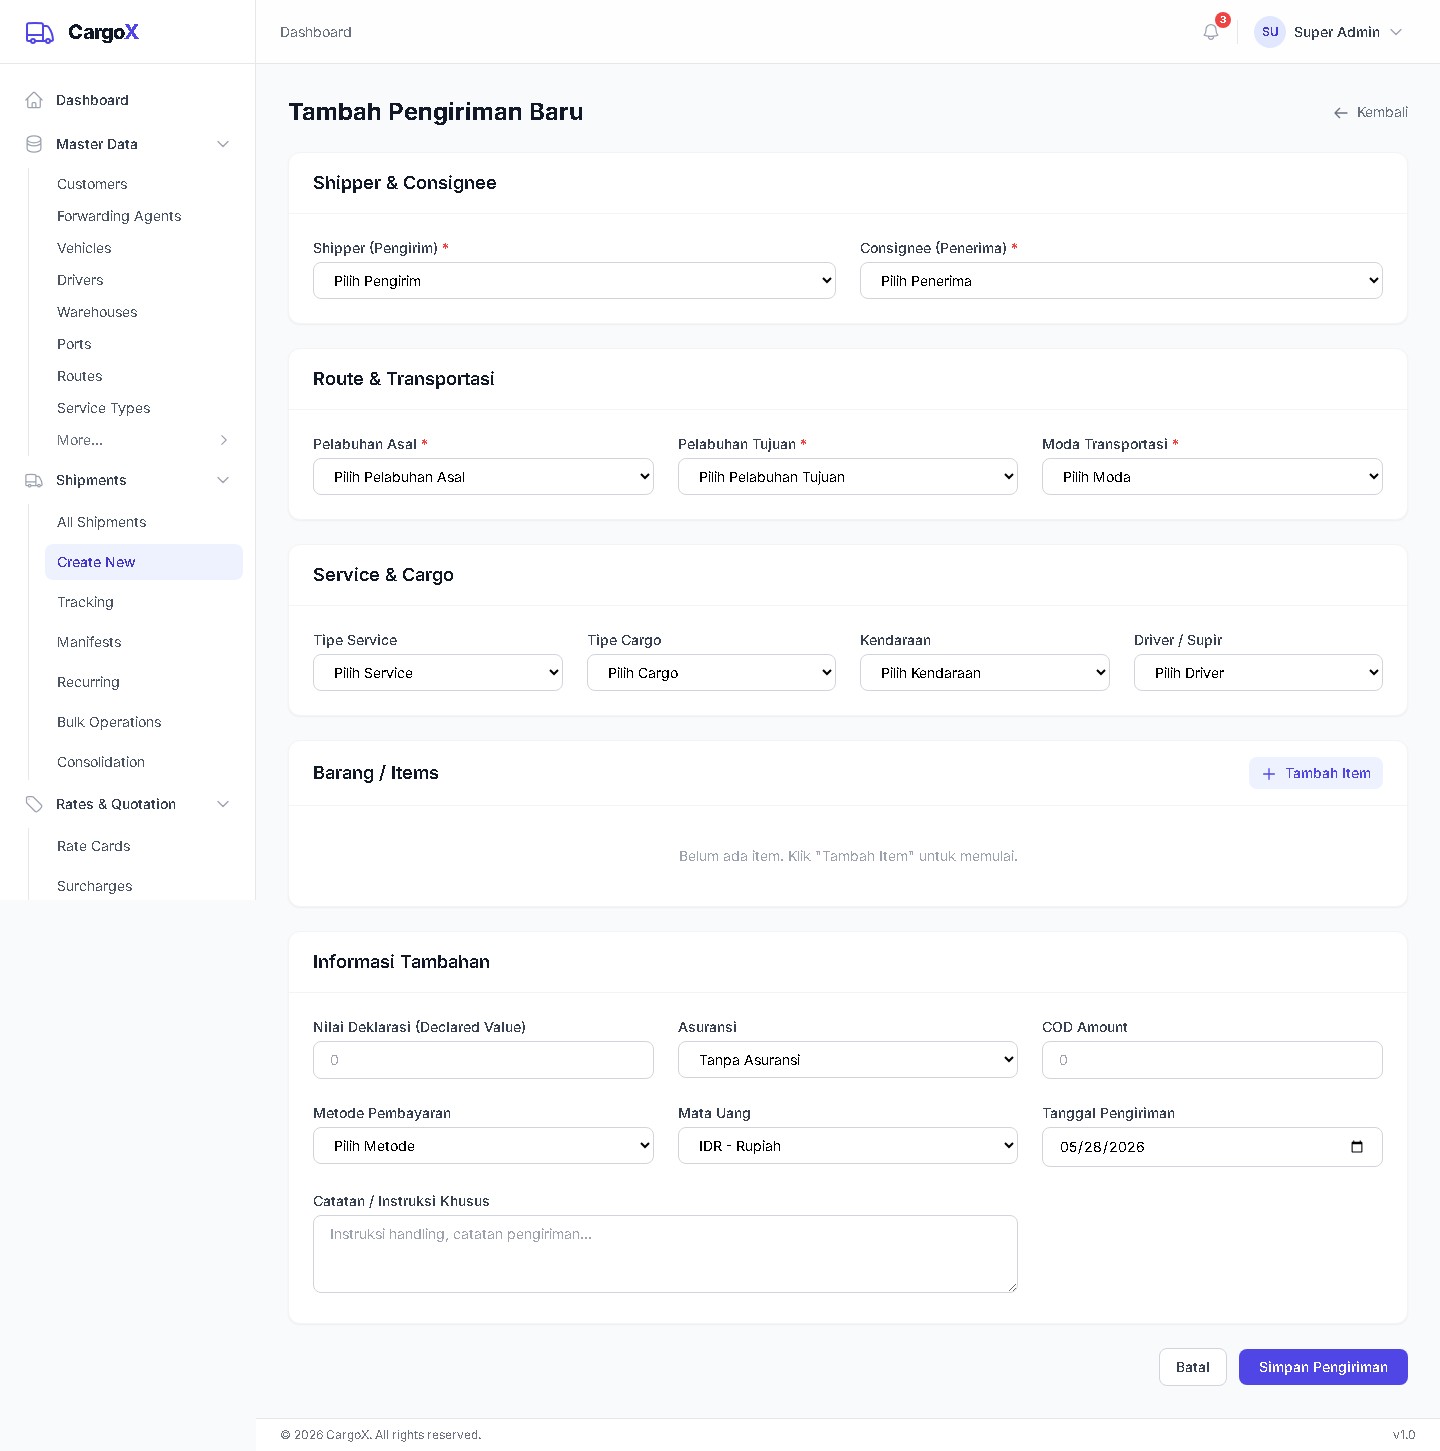This screenshot has width=1440, height=1451.
Task: Open the Pilih Pengirim shipper dropdown
Action: tap(574, 281)
